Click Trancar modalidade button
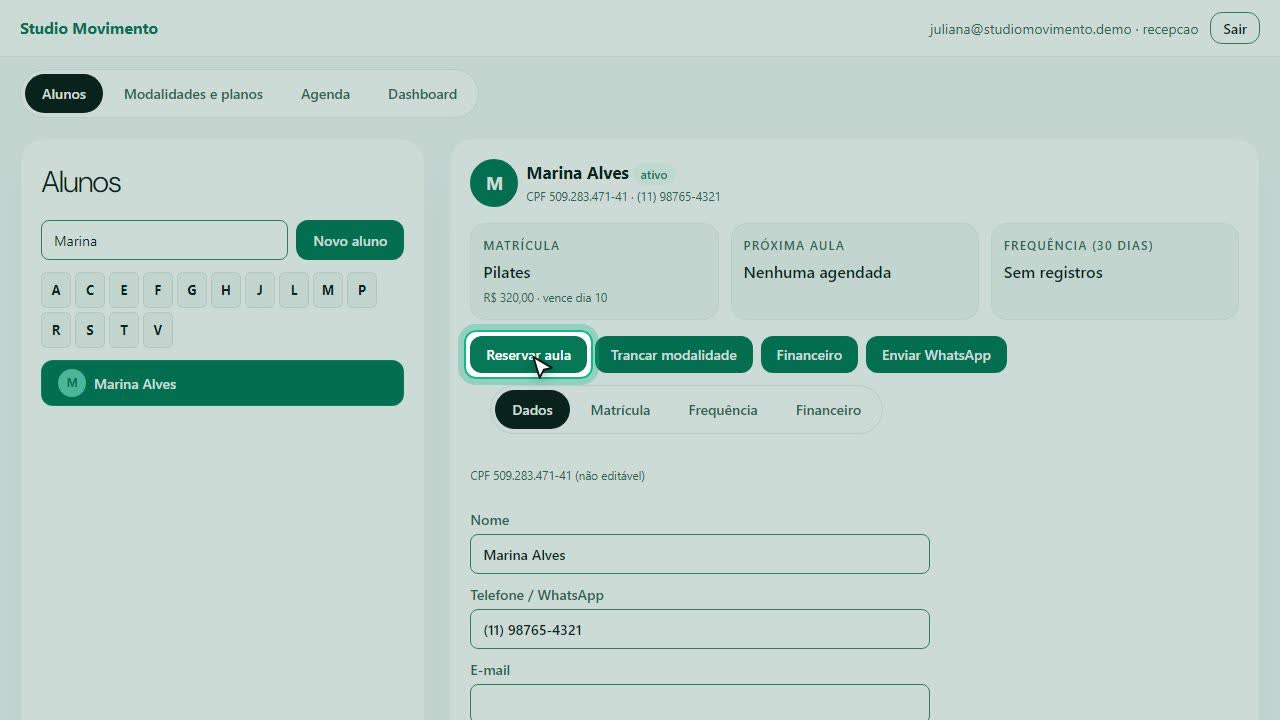Image resolution: width=1280 pixels, height=720 pixels. [x=674, y=355]
